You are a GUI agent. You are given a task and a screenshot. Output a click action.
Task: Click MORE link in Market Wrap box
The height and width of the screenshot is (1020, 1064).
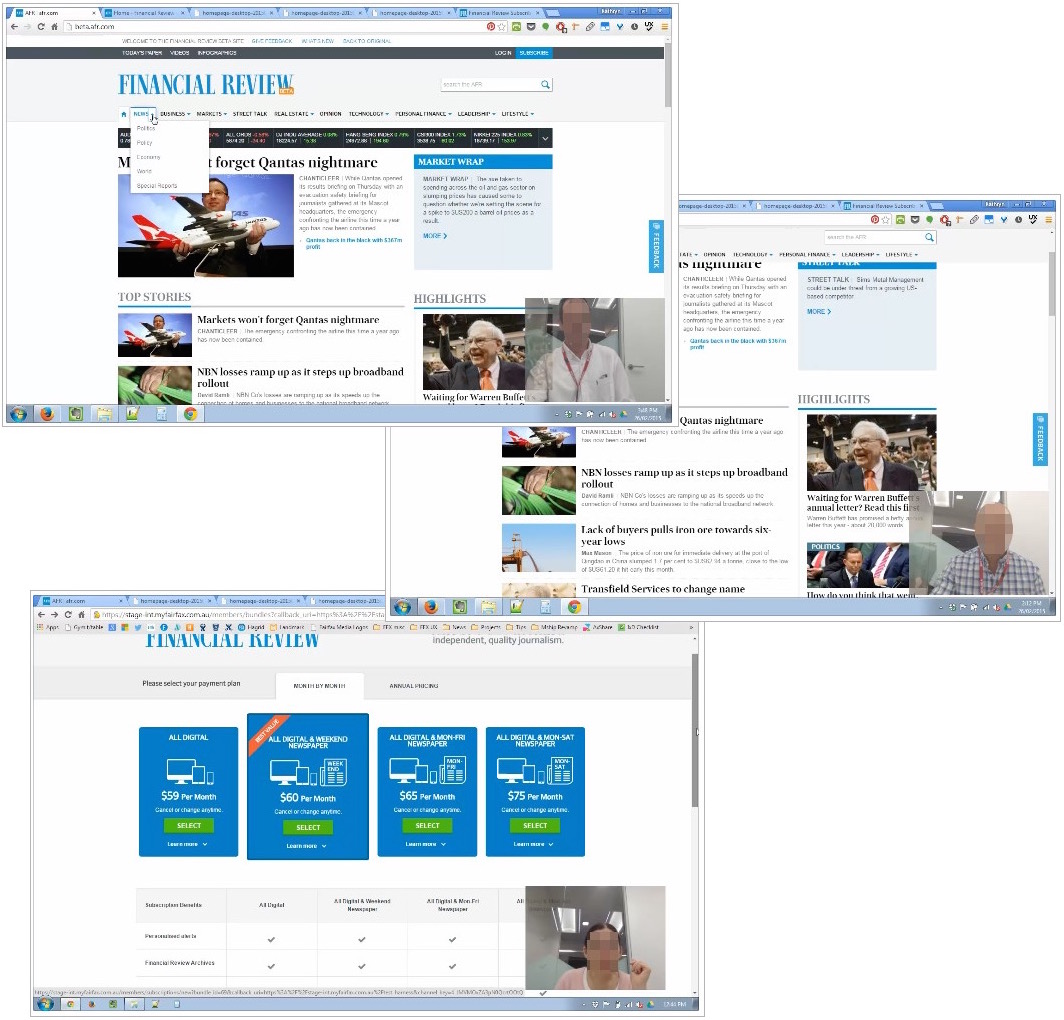pos(434,235)
